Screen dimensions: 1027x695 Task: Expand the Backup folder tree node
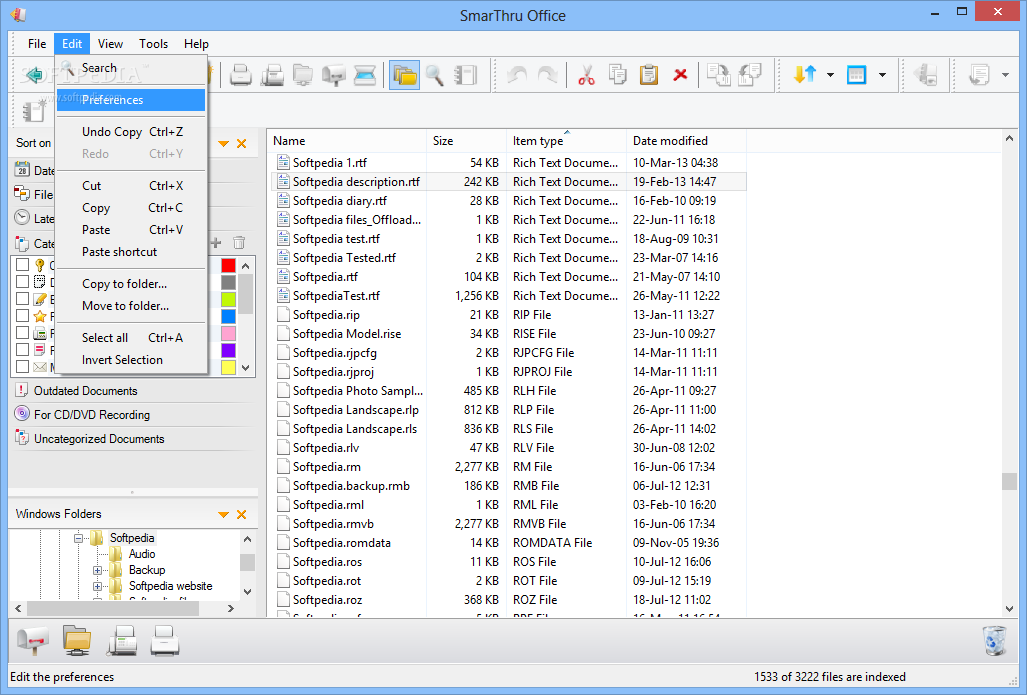[97, 571]
